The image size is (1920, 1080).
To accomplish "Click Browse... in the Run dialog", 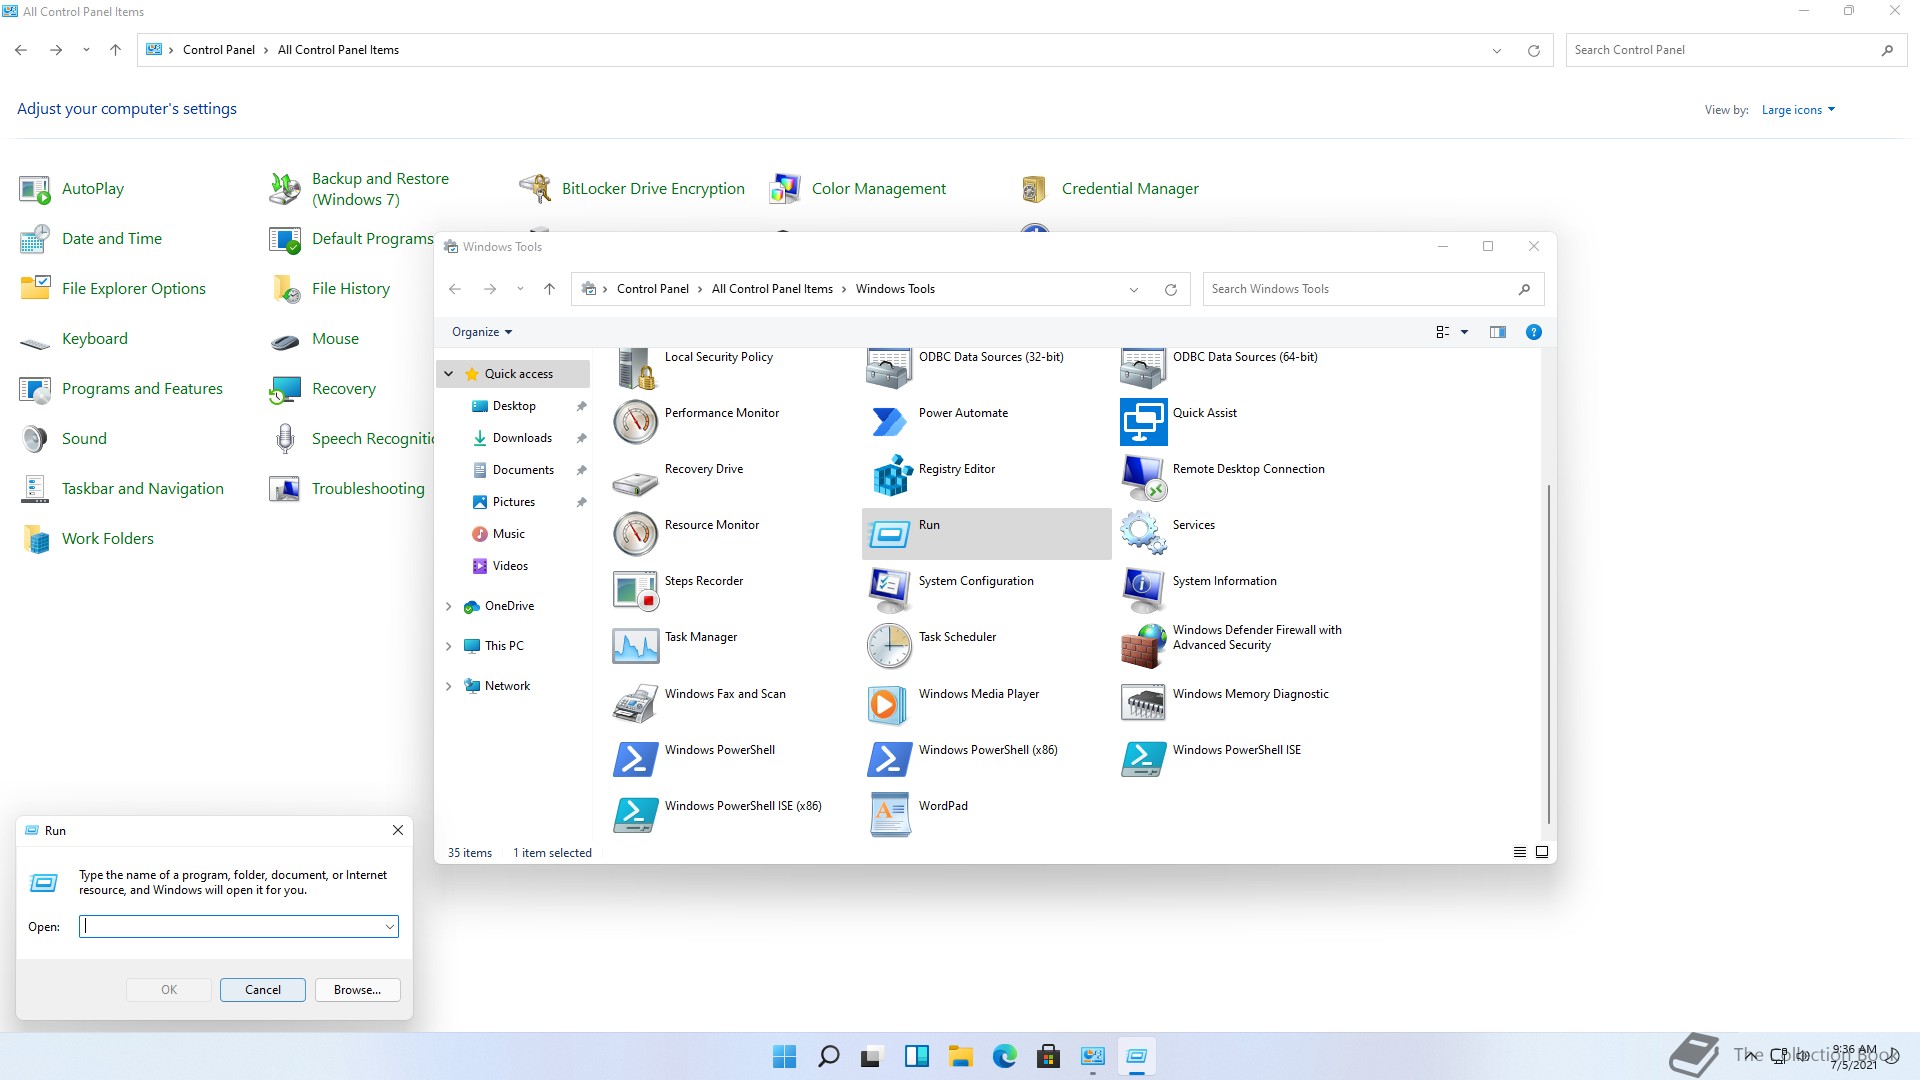I will click(358, 990).
